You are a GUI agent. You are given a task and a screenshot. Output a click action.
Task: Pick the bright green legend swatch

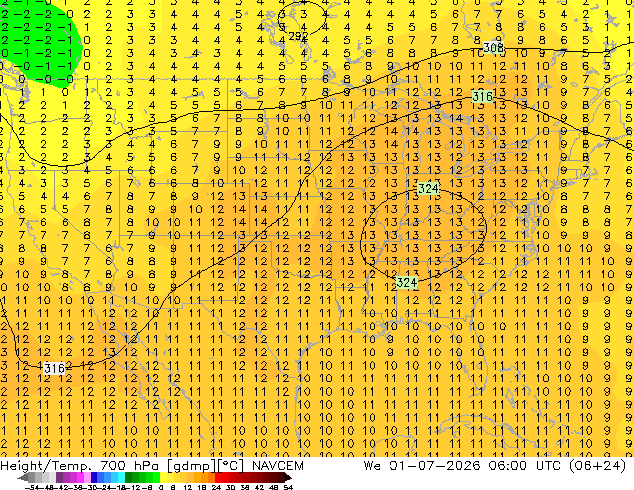pyautogui.click(x=156, y=478)
